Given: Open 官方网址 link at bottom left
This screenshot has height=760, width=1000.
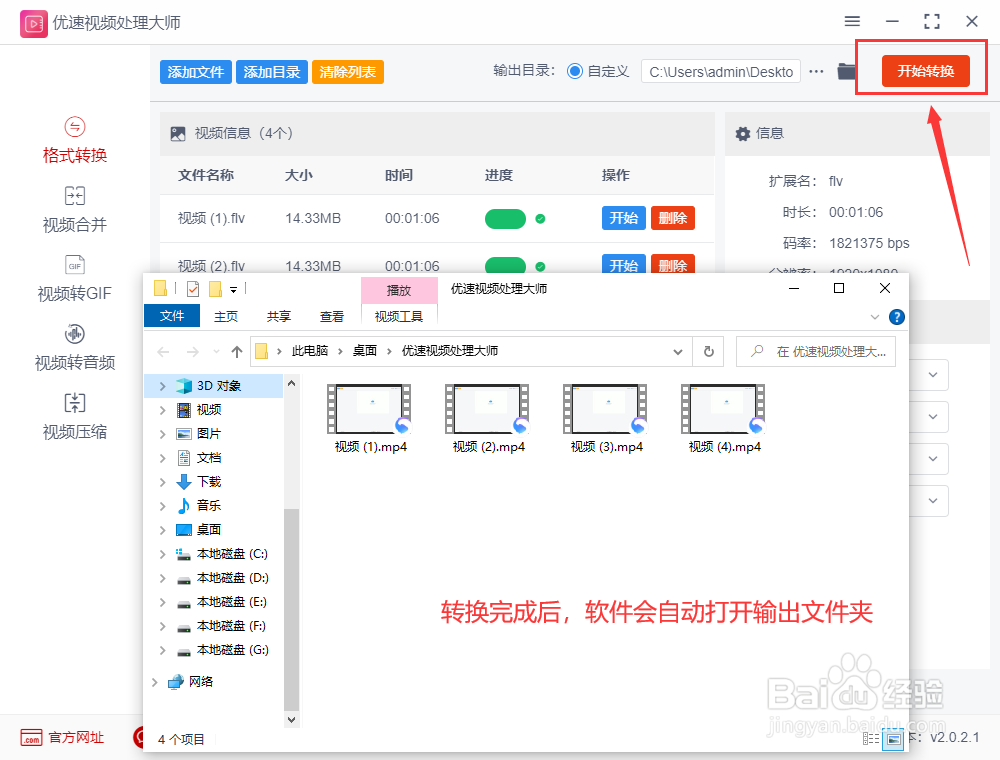Looking at the screenshot, I should (61, 738).
